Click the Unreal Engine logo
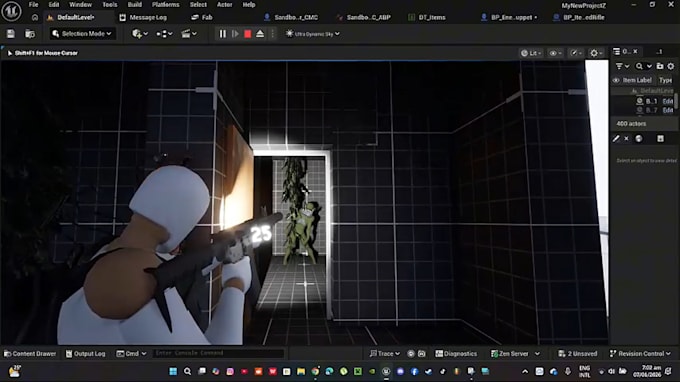Screen dimensions: 680x382 pyautogui.click(x=11, y=11)
